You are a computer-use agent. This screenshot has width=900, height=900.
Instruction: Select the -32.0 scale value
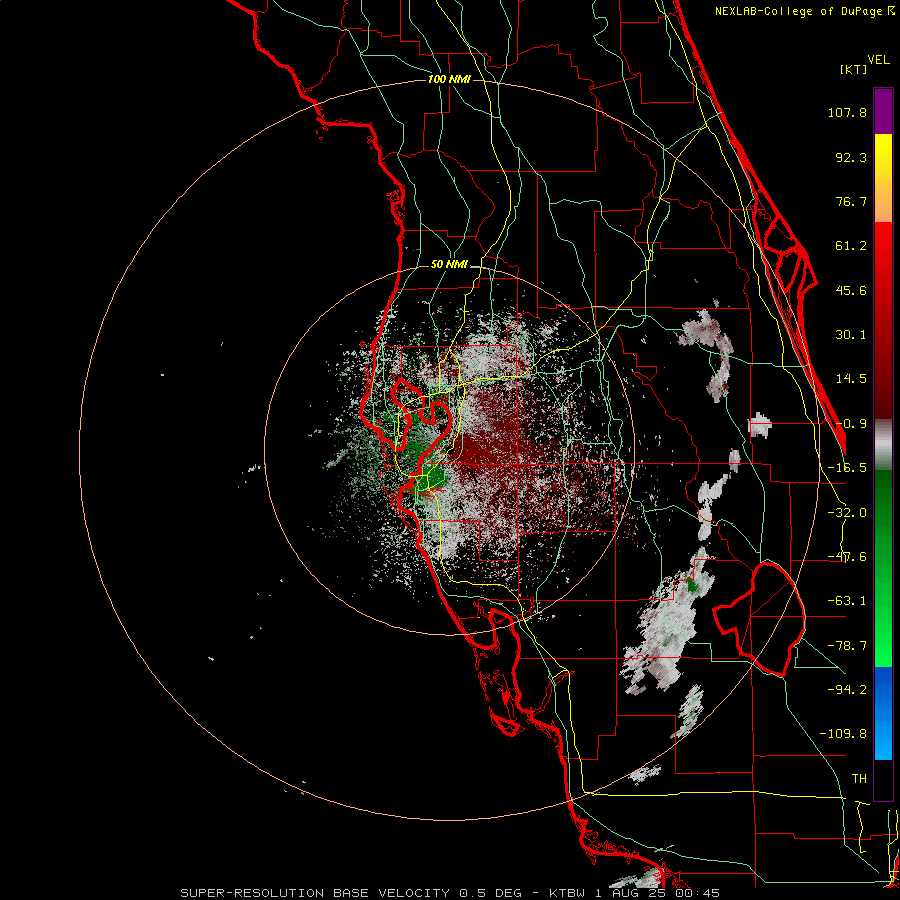(x=847, y=513)
